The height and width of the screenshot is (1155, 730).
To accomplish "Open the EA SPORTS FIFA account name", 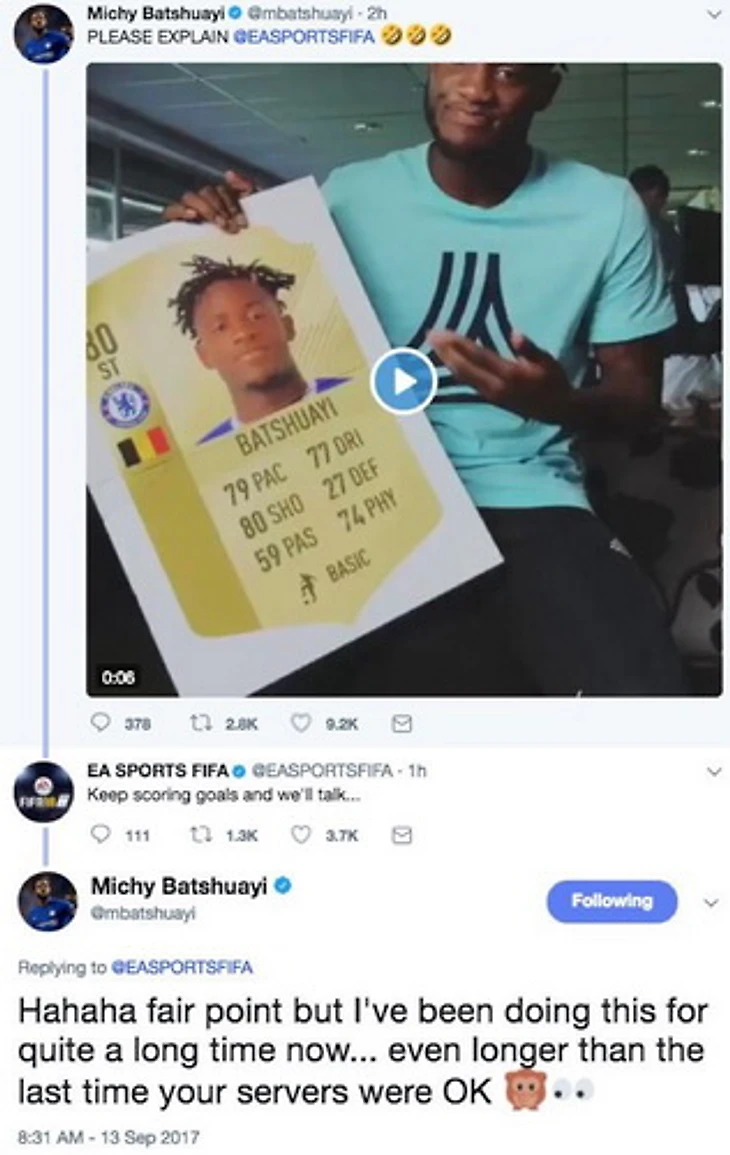I will [158, 770].
